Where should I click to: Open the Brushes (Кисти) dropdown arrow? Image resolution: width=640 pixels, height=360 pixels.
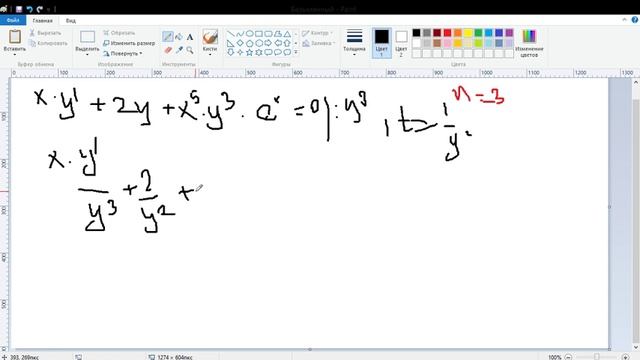[210, 54]
